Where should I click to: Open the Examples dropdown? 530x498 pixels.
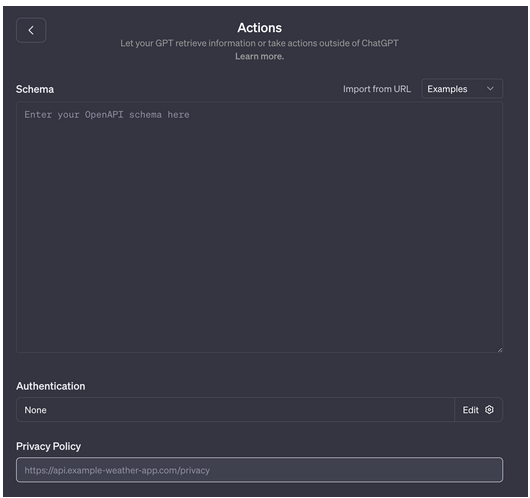tap(462, 89)
